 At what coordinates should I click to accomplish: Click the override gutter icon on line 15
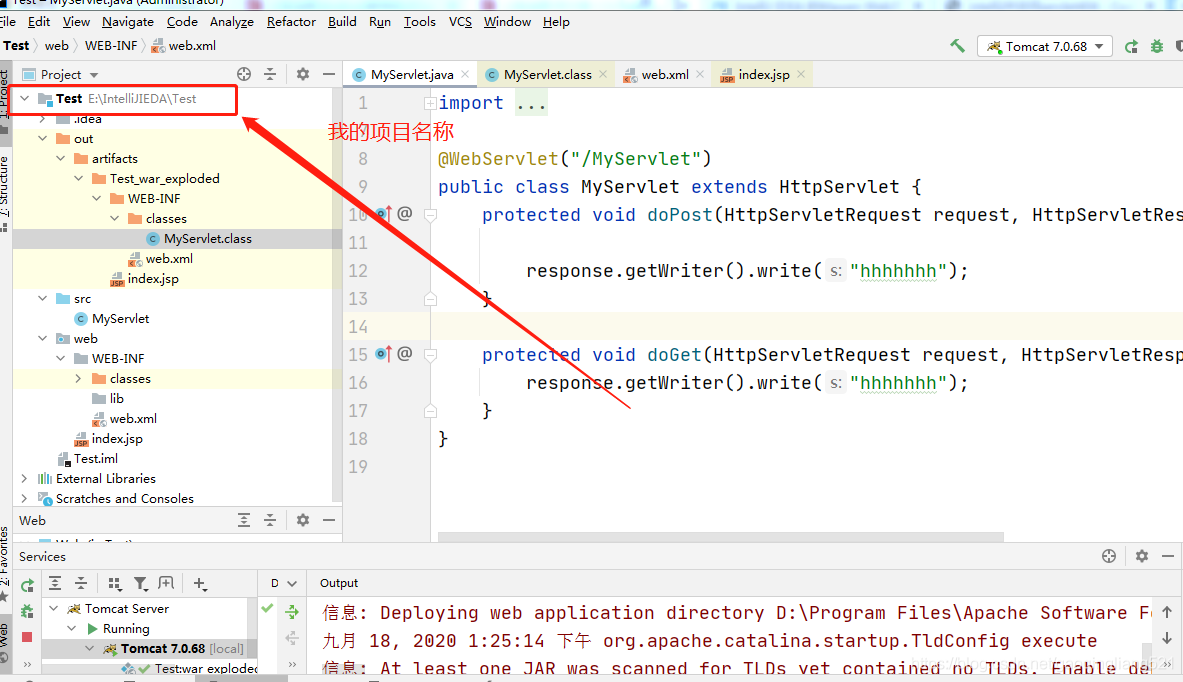(384, 354)
